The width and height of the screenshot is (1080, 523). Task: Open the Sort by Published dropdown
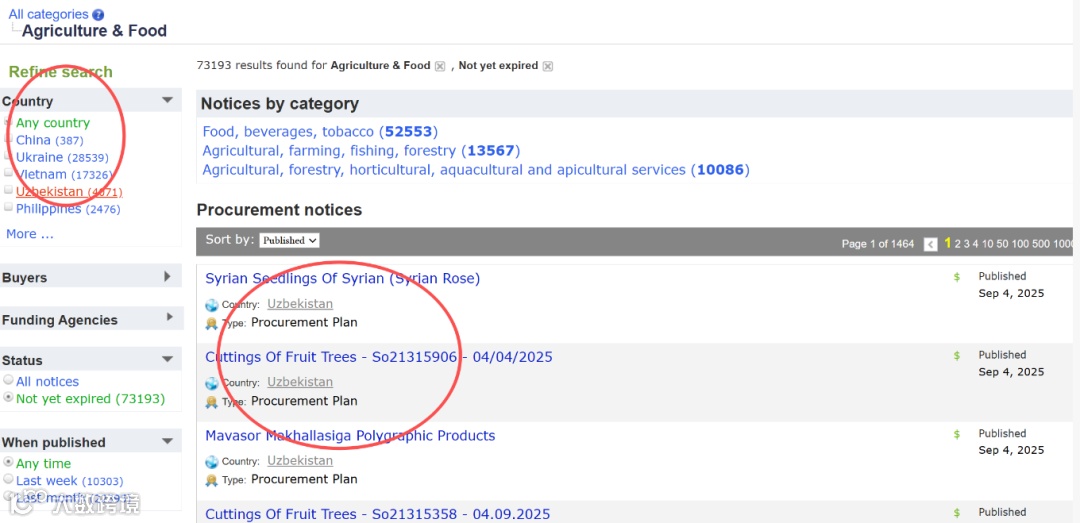tap(289, 240)
